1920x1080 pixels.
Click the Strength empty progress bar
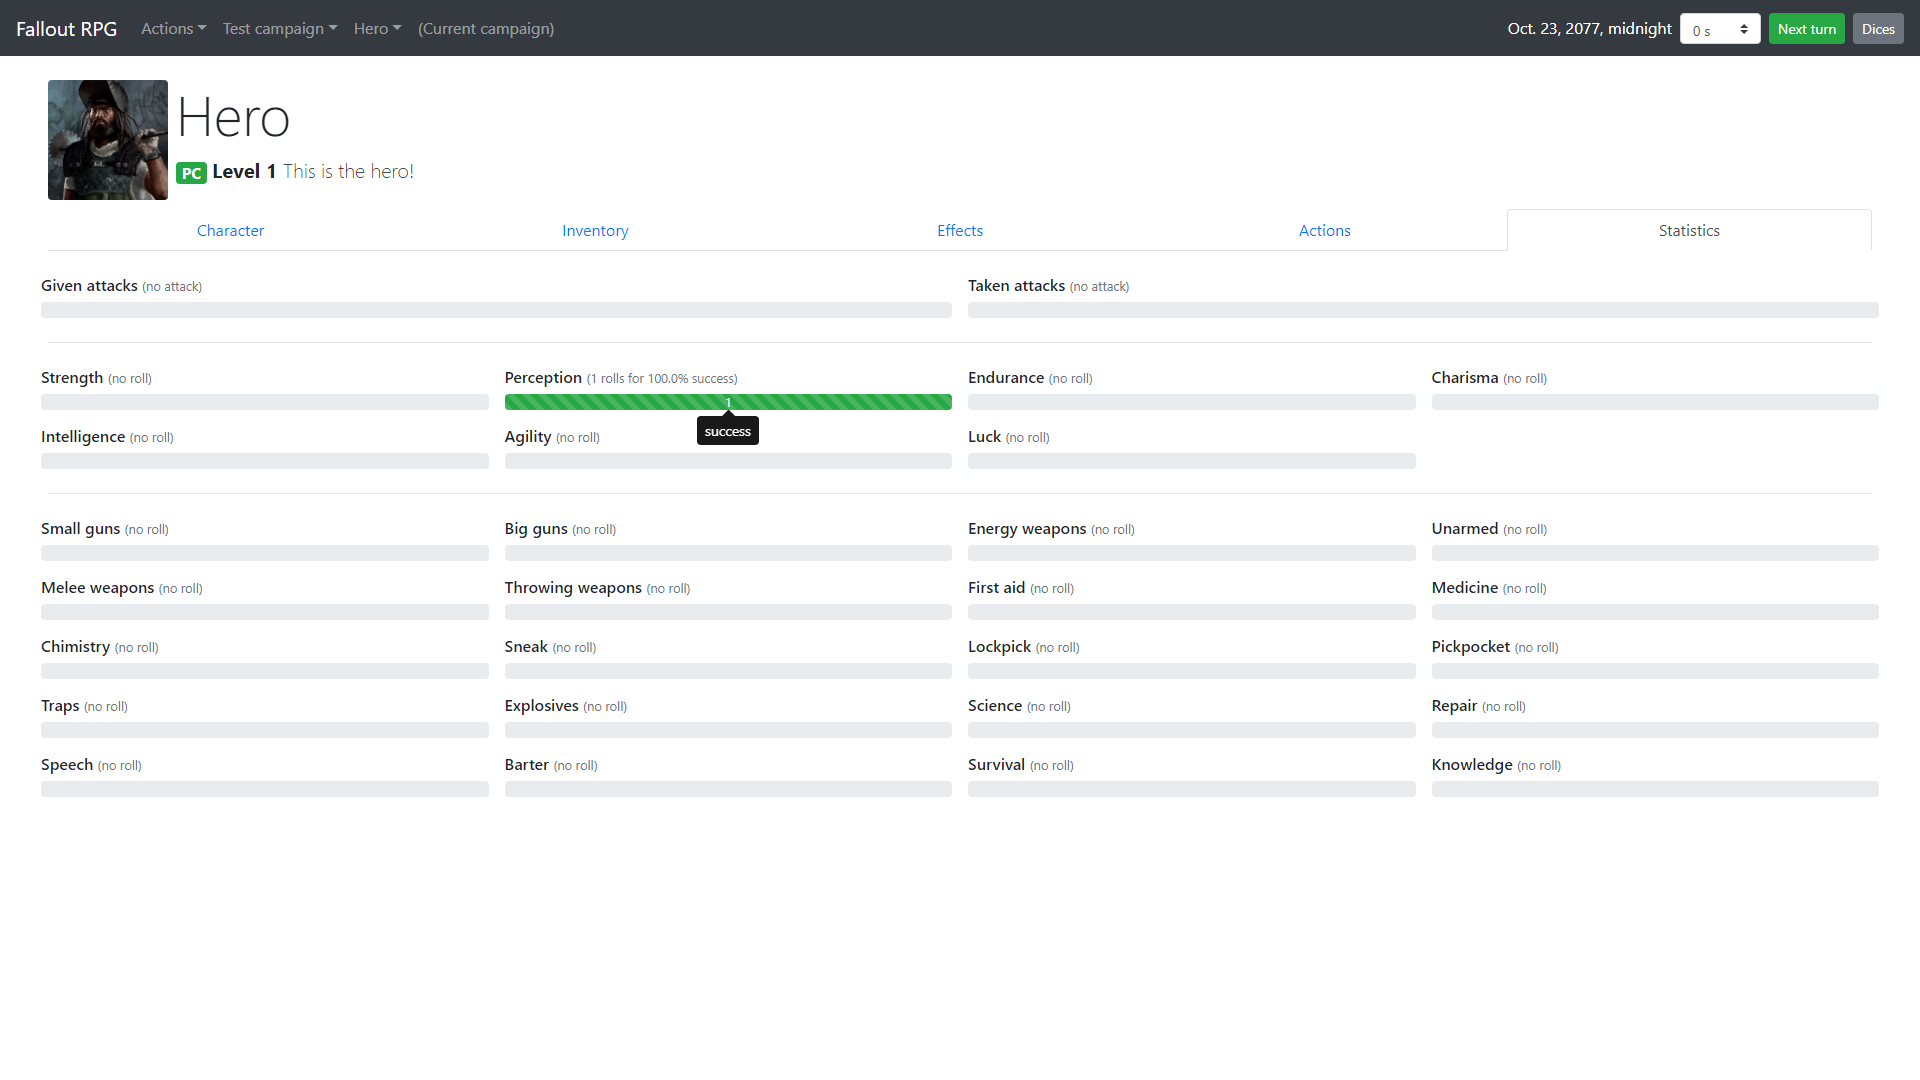265,402
